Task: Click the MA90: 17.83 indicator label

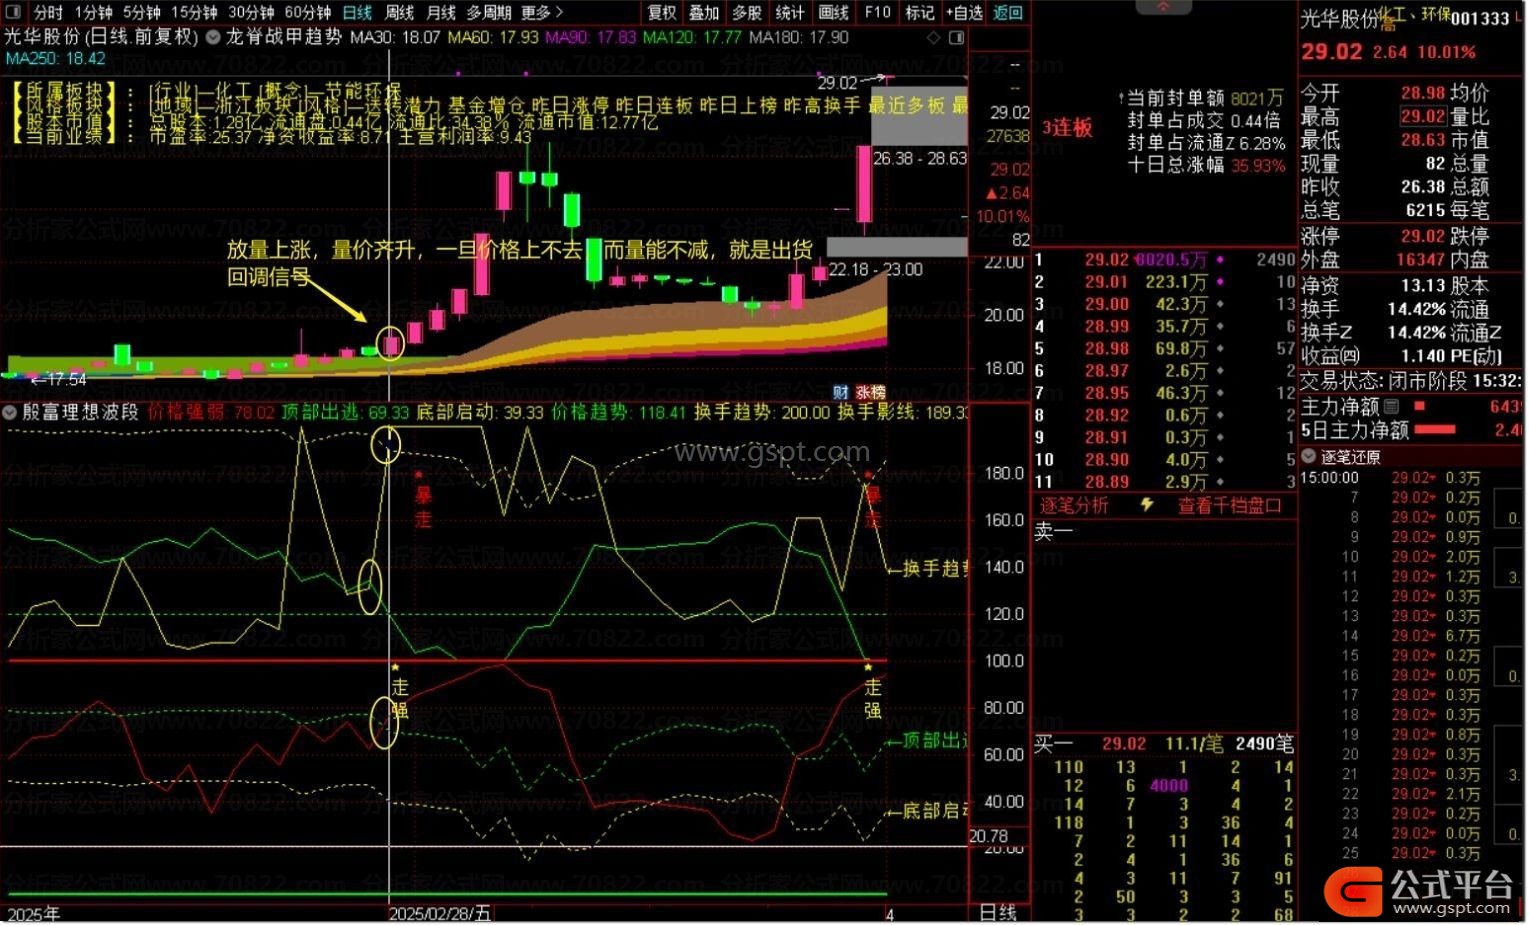Action: pos(591,37)
